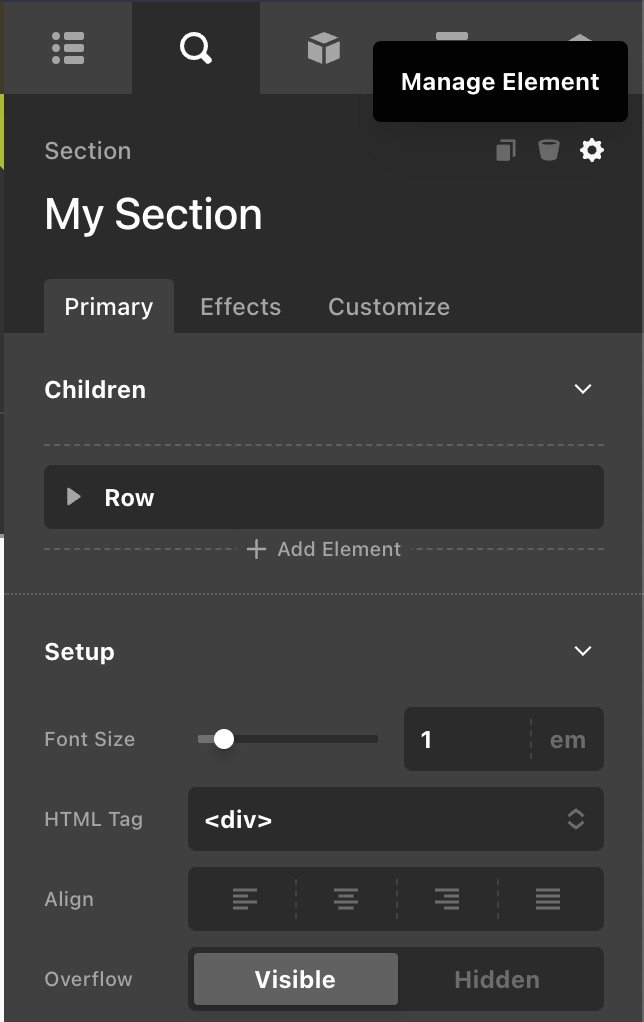Collapse the Children group chevron
This screenshot has height=1022, width=644.
point(583,389)
